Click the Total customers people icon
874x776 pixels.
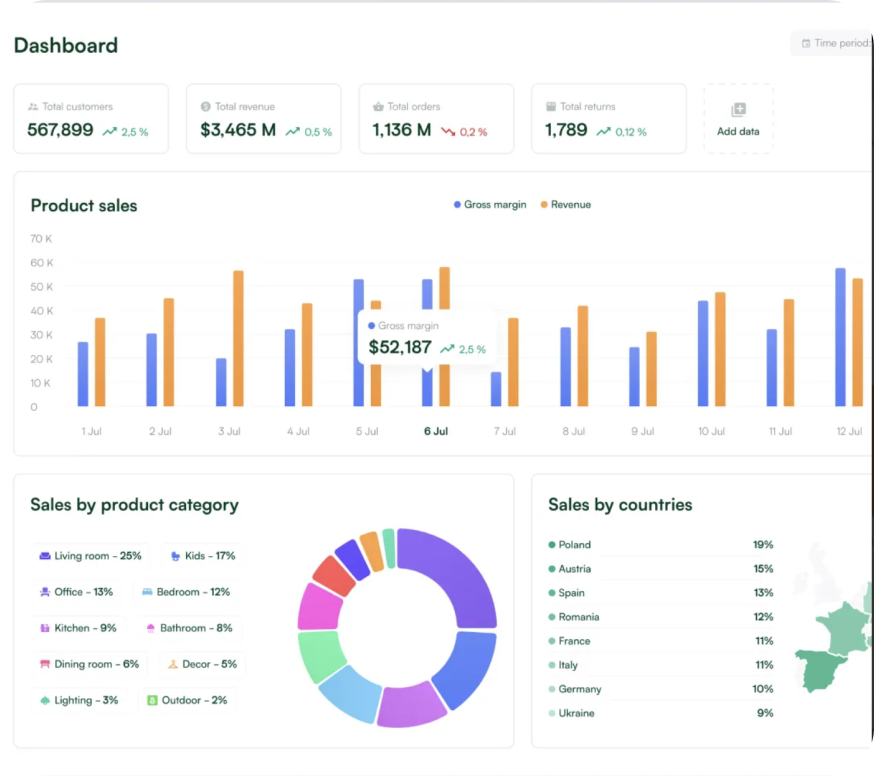pos(33,106)
